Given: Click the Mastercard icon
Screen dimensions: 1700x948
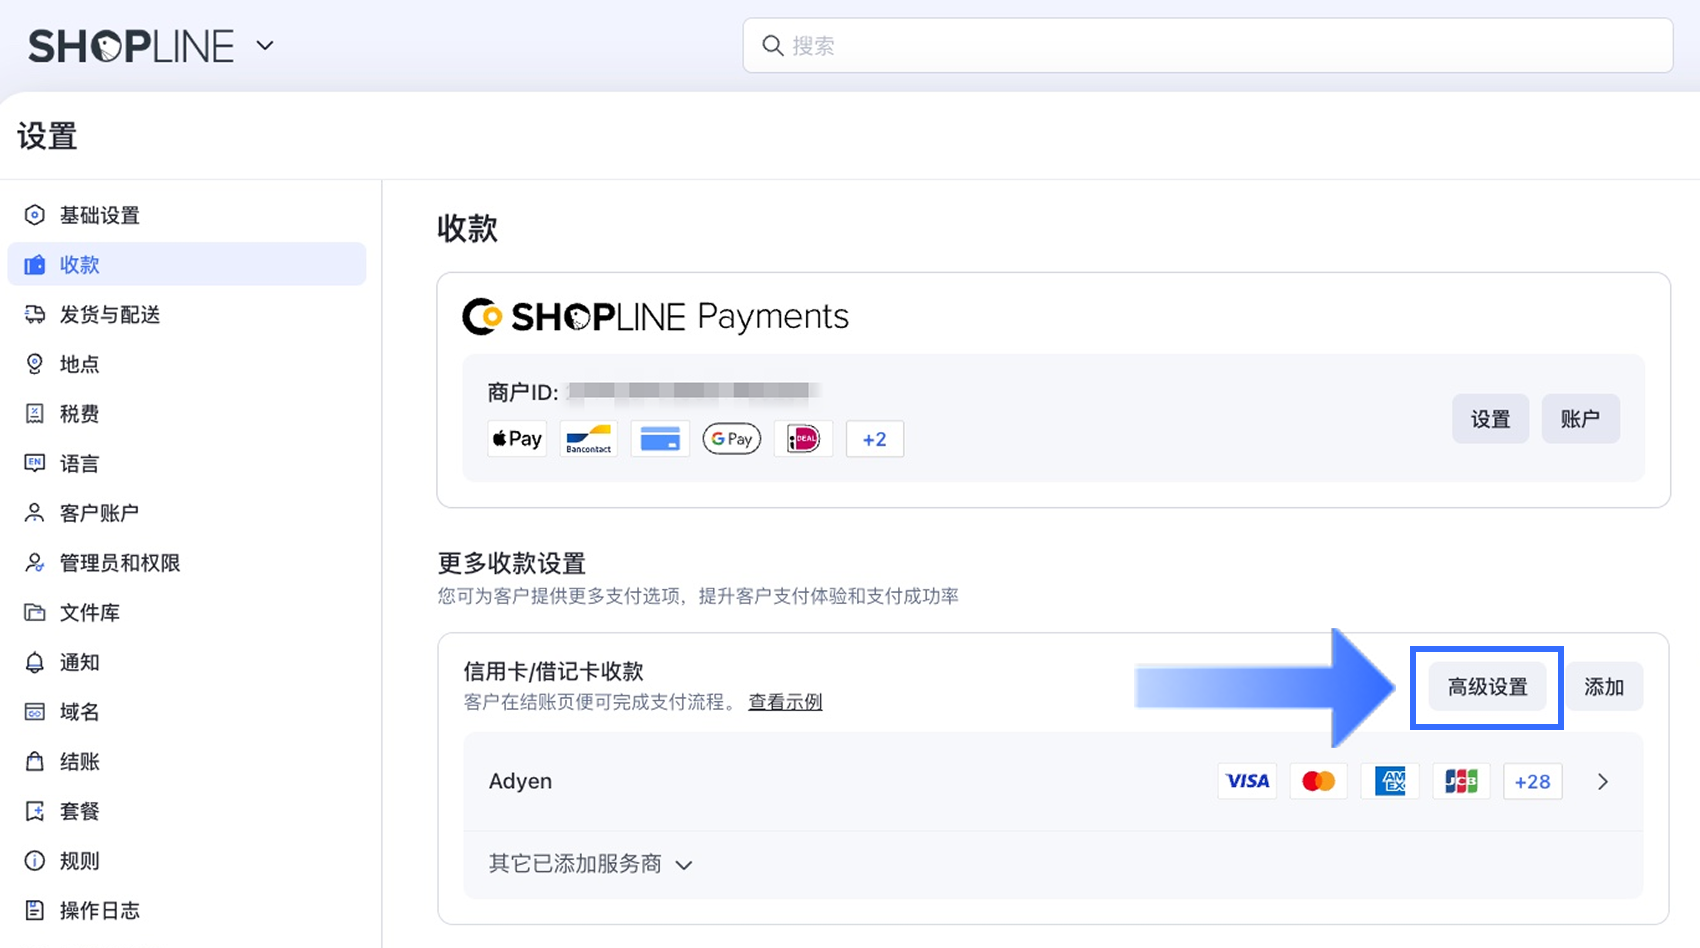Looking at the screenshot, I should 1319,781.
